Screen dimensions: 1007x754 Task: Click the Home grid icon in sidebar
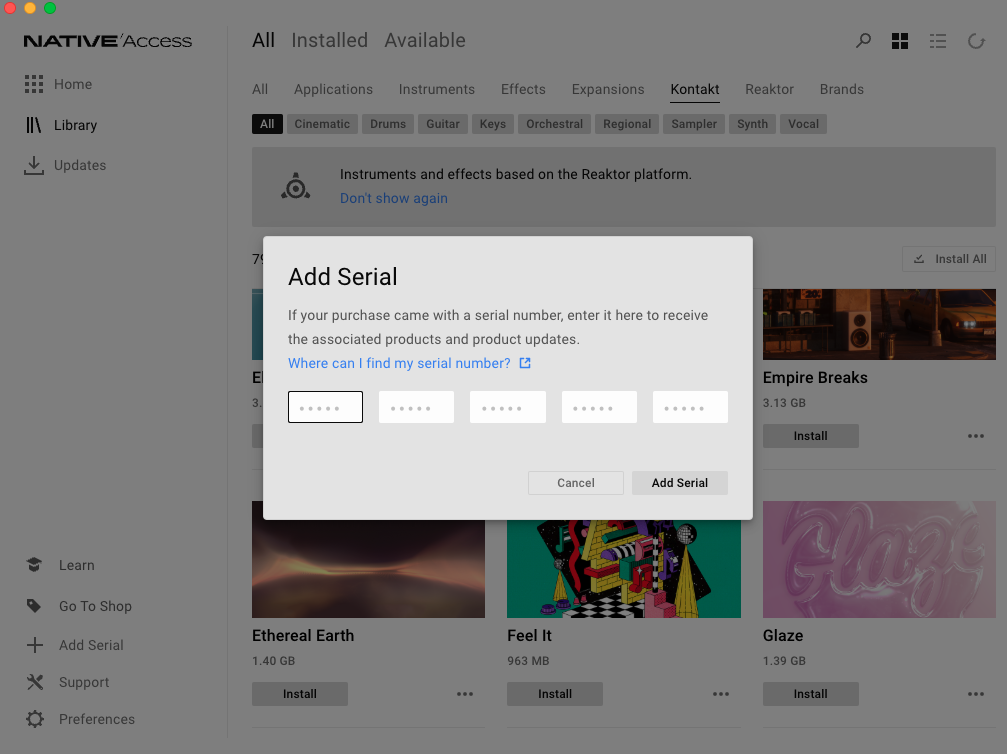[34, 84]
